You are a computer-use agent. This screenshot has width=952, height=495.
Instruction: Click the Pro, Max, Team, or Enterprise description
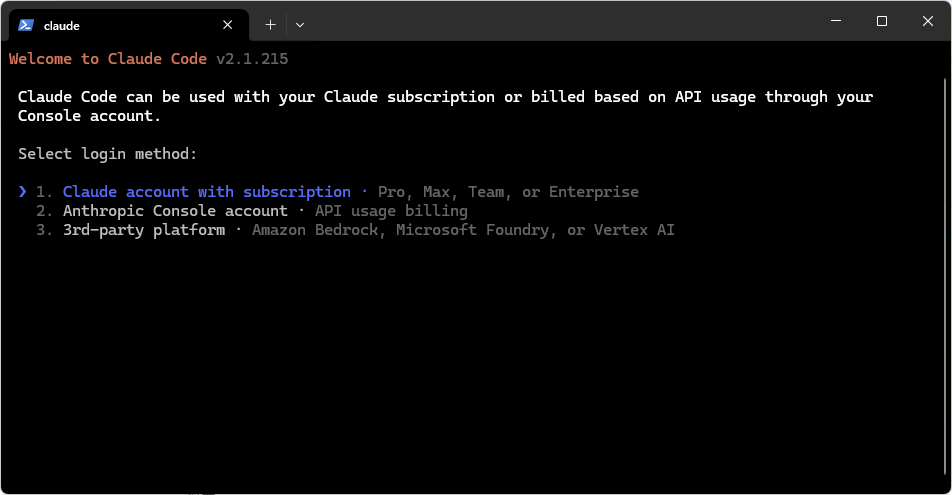pyautogui.click(x=508, y=192)
